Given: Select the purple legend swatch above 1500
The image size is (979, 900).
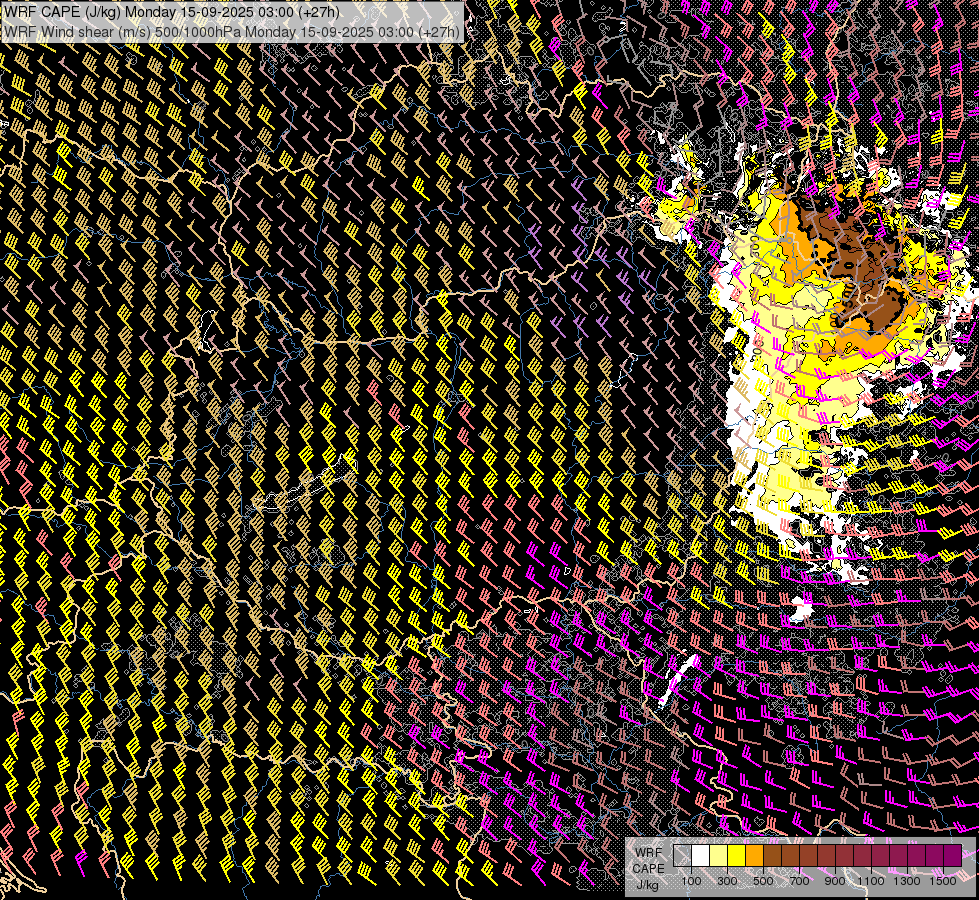Looking at the screenshot, I should pyautogui.click(x=953, y=856).
